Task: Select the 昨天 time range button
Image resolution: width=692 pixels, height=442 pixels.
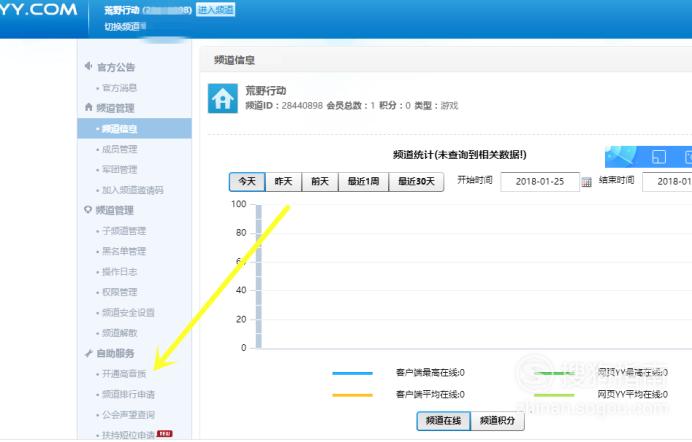Action: tap(283, 181)
